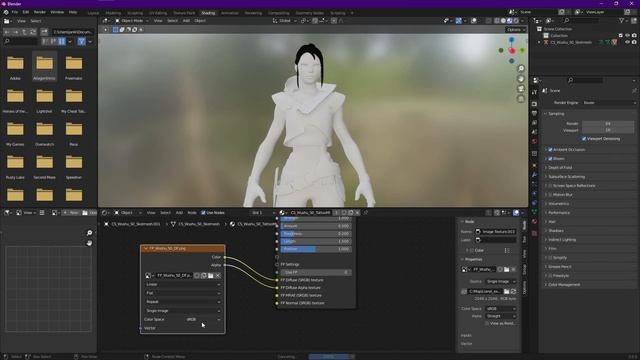Viewport: 640px width, 360px height.
Task: Open Repeat extension dropdown in image node
Action: [x=183, y=302]
